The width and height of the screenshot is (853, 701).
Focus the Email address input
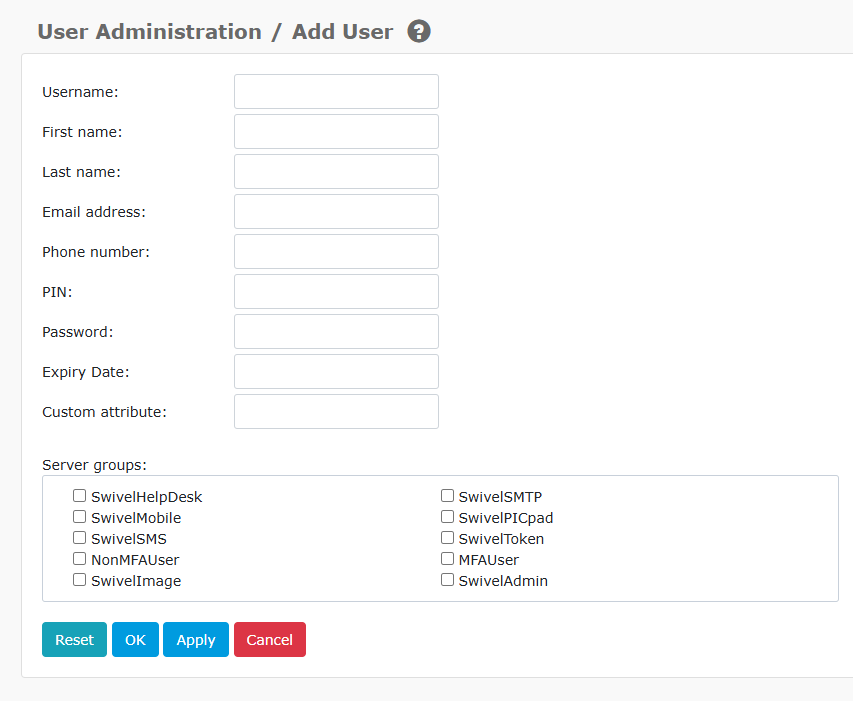pyautogui.click(x=335, y=211)
